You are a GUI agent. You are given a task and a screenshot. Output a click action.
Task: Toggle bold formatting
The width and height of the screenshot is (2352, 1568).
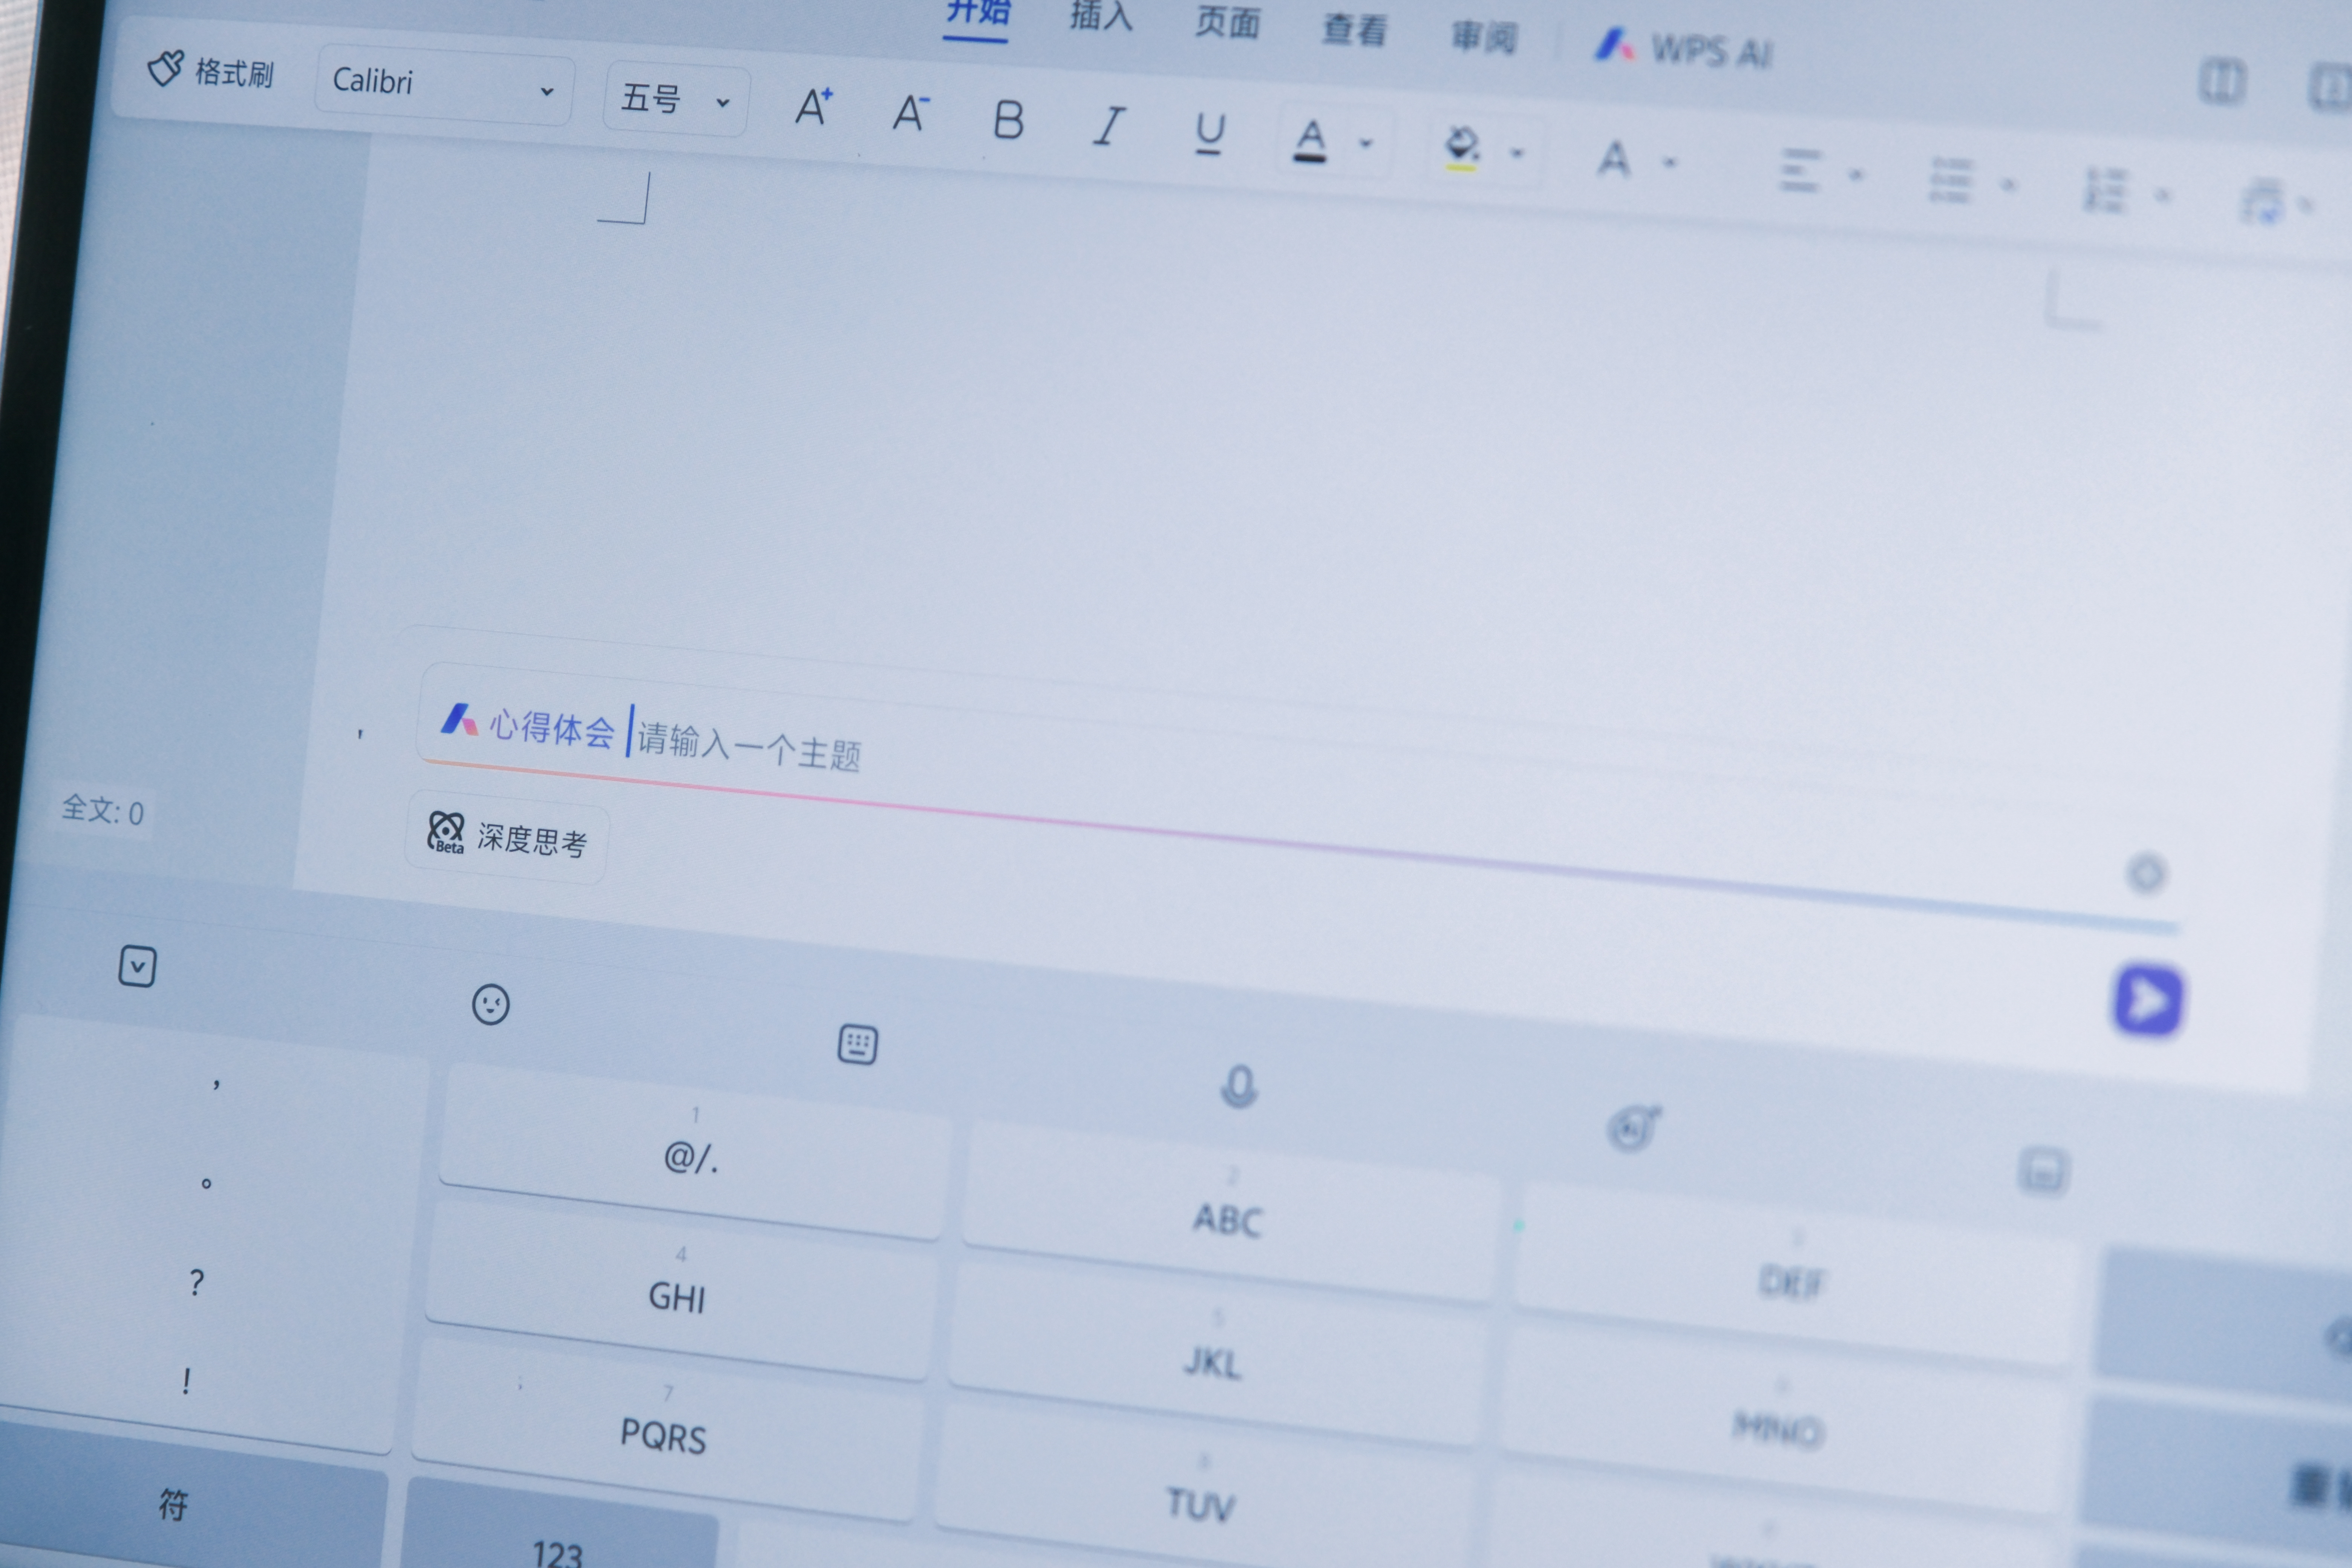pyautogui.click(x=1008, y=121)
